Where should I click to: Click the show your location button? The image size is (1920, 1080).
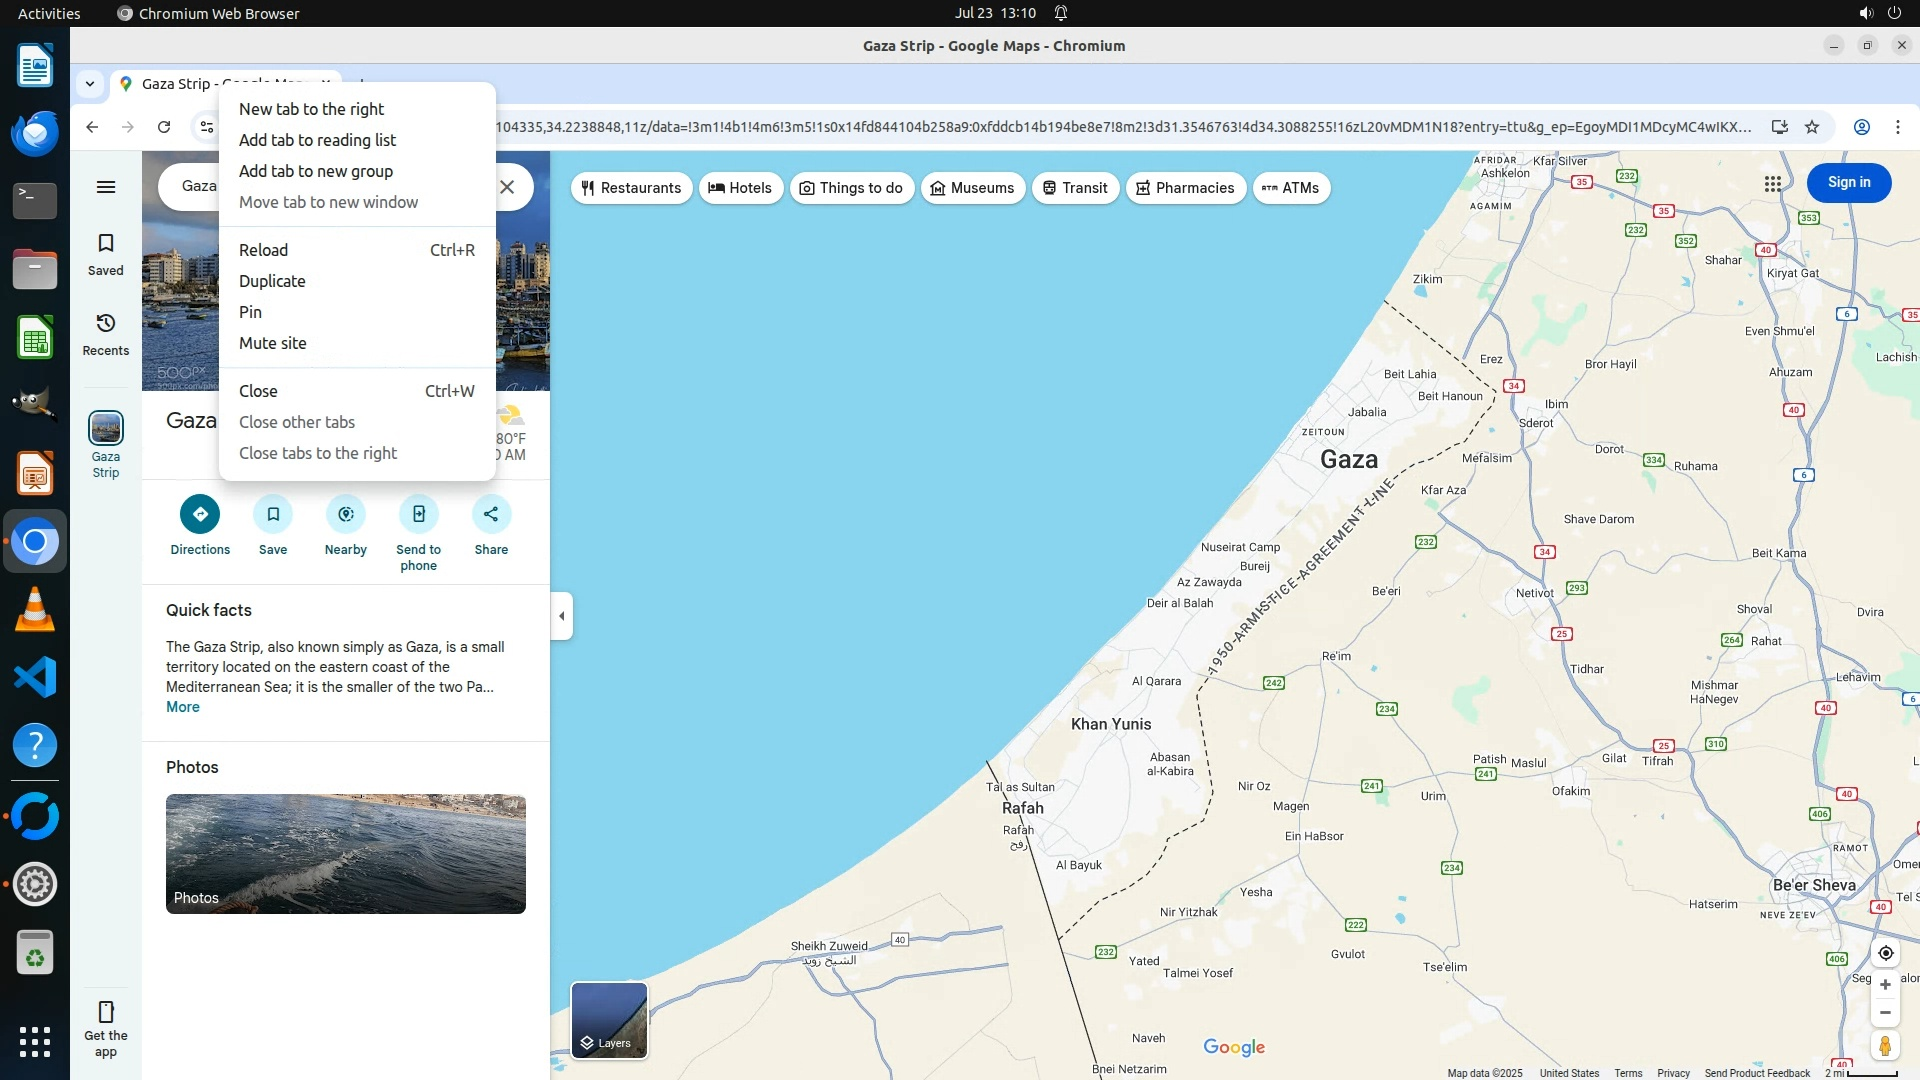1885,953
